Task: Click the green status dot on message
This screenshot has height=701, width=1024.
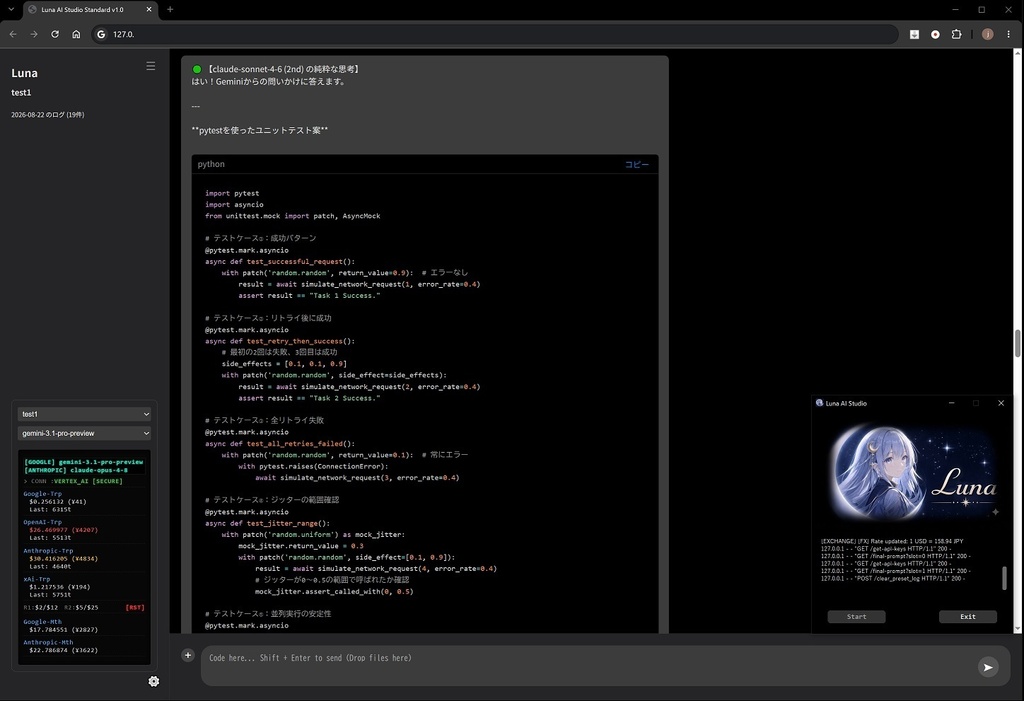Action: coord(197,69)
